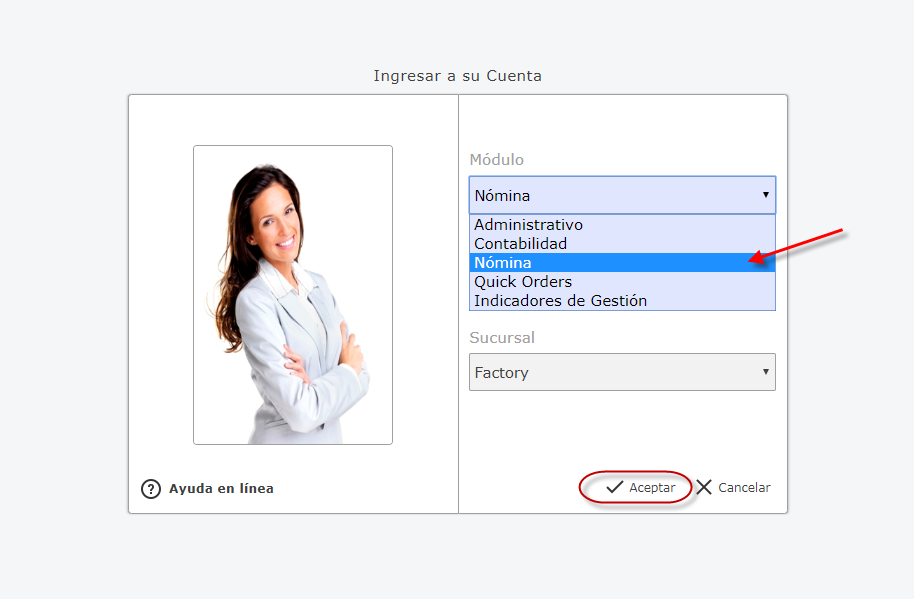Choose Contabilidad in the module list

(520, 244)
